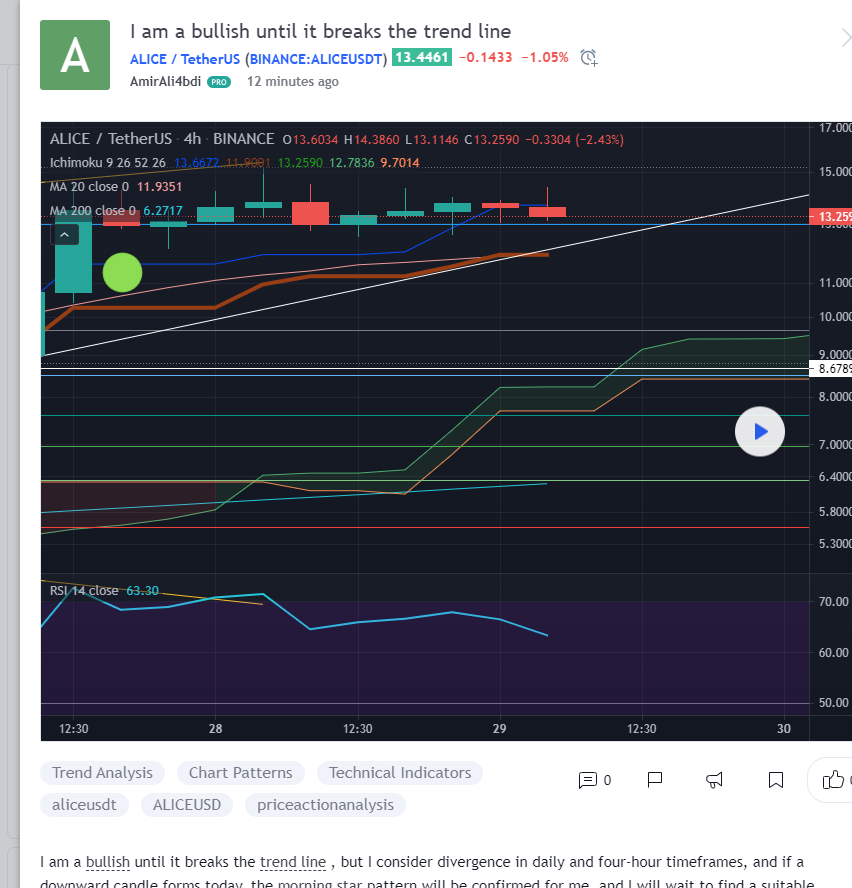Click the priceactionanalysis tag

pyautogui.click(x=325, y=805)
